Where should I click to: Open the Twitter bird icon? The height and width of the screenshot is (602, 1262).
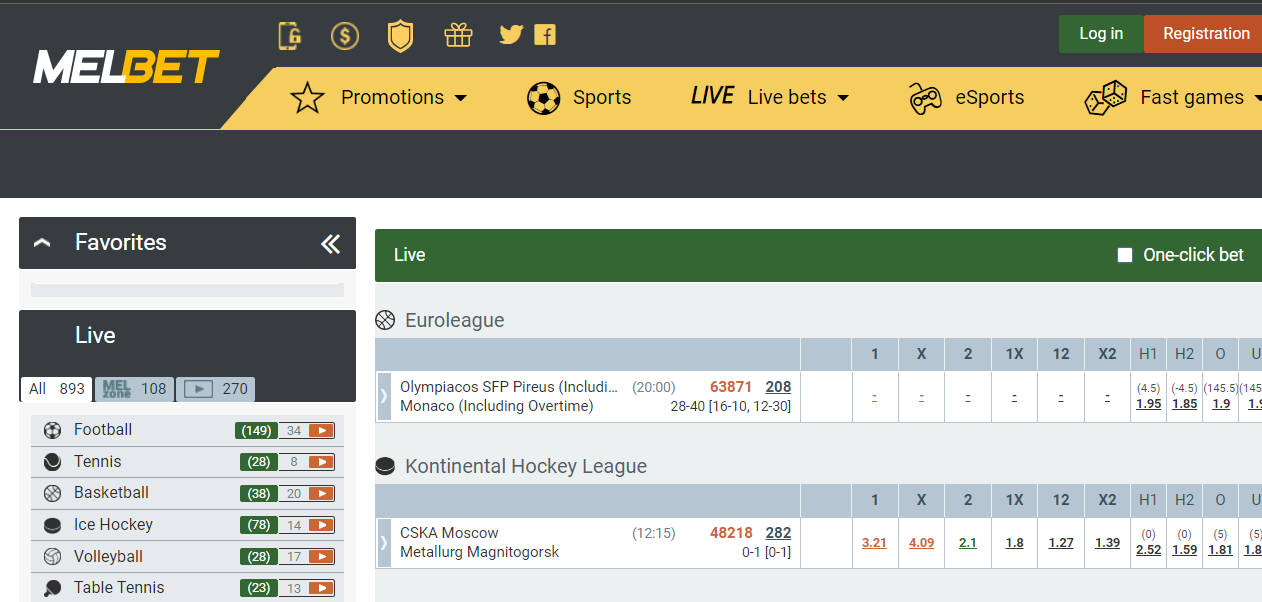[511, 35]
